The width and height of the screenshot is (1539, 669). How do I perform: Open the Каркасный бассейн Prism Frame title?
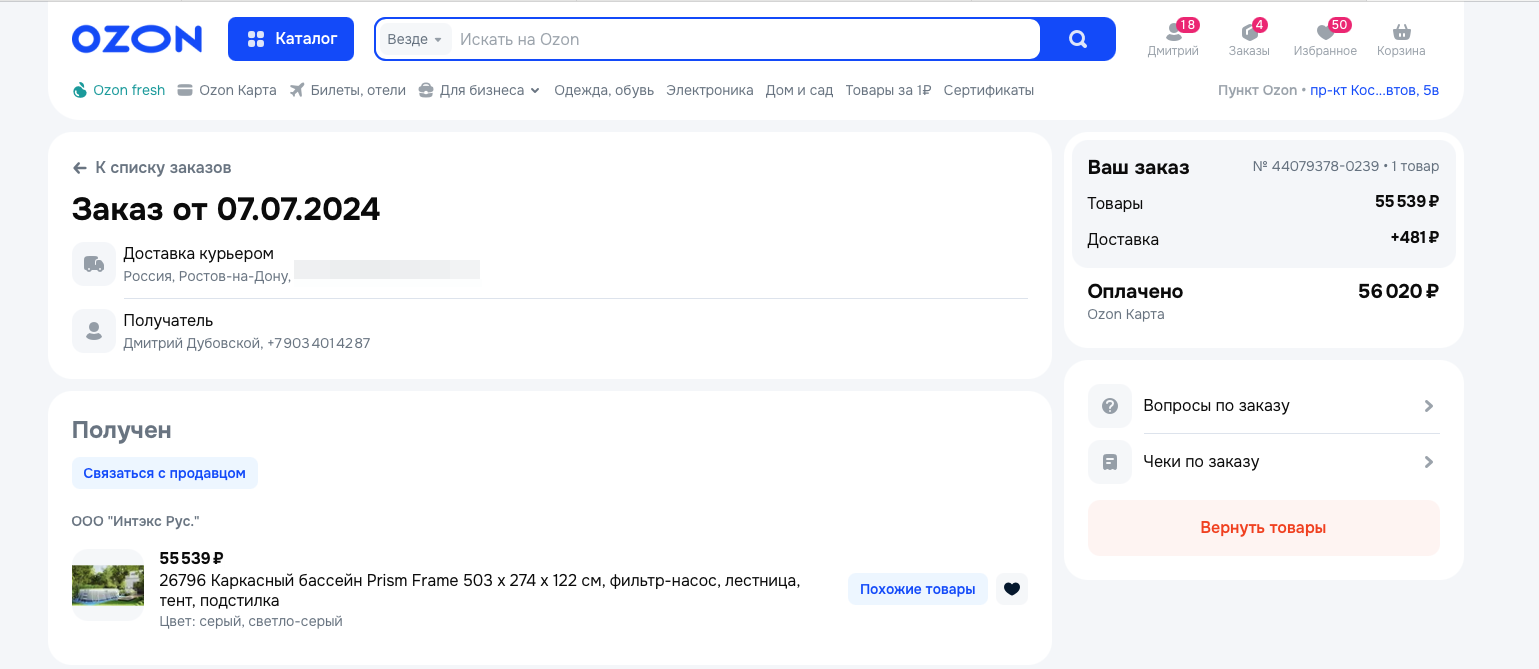pos(480,591)
